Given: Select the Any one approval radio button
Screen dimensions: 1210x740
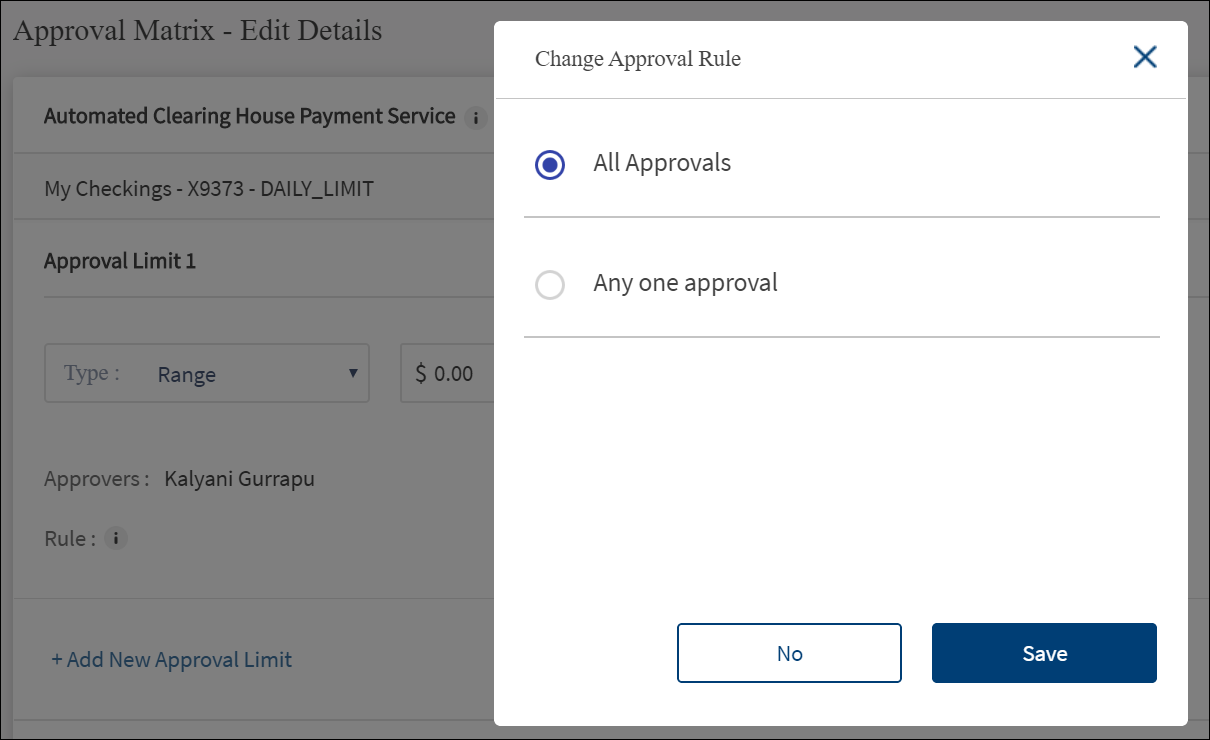Looking at the screenshot, I should coord(550,285).
